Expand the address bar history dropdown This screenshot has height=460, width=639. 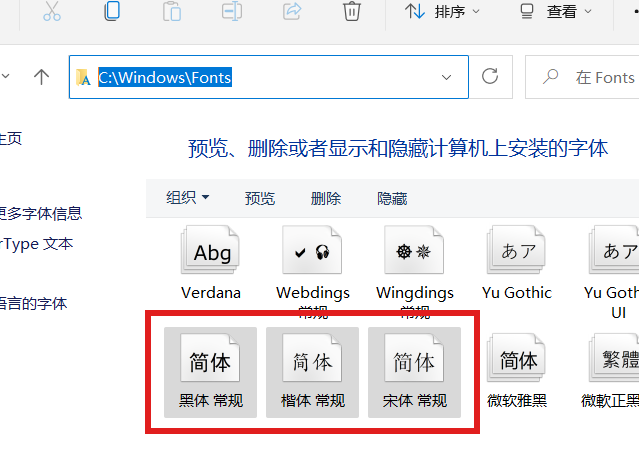[x=446, y=77]
